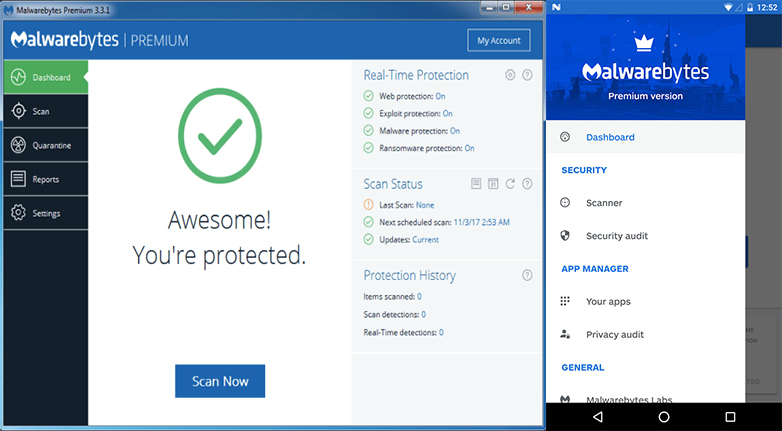782x431 pixels.
Task: Click Real-Time detections count 0
Action: click(441, 332)
